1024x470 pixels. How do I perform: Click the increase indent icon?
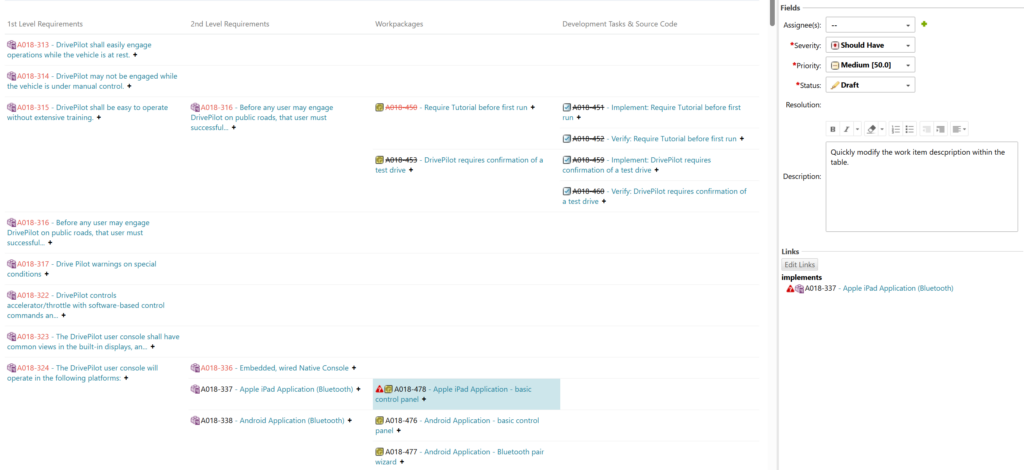pyautogui.click(x=940, y=129)
